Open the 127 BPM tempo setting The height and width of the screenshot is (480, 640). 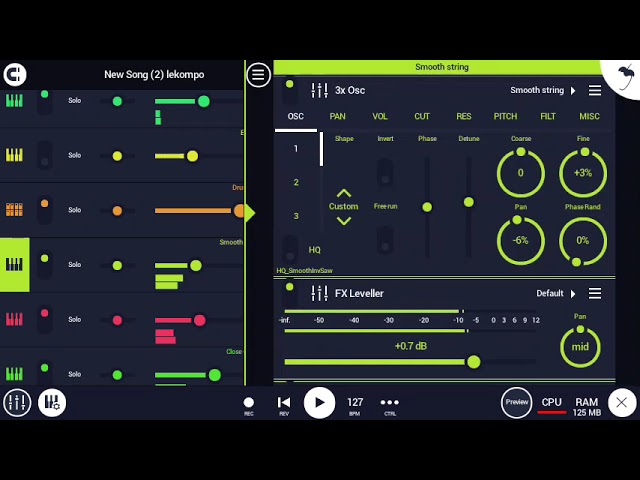point(355,406)
